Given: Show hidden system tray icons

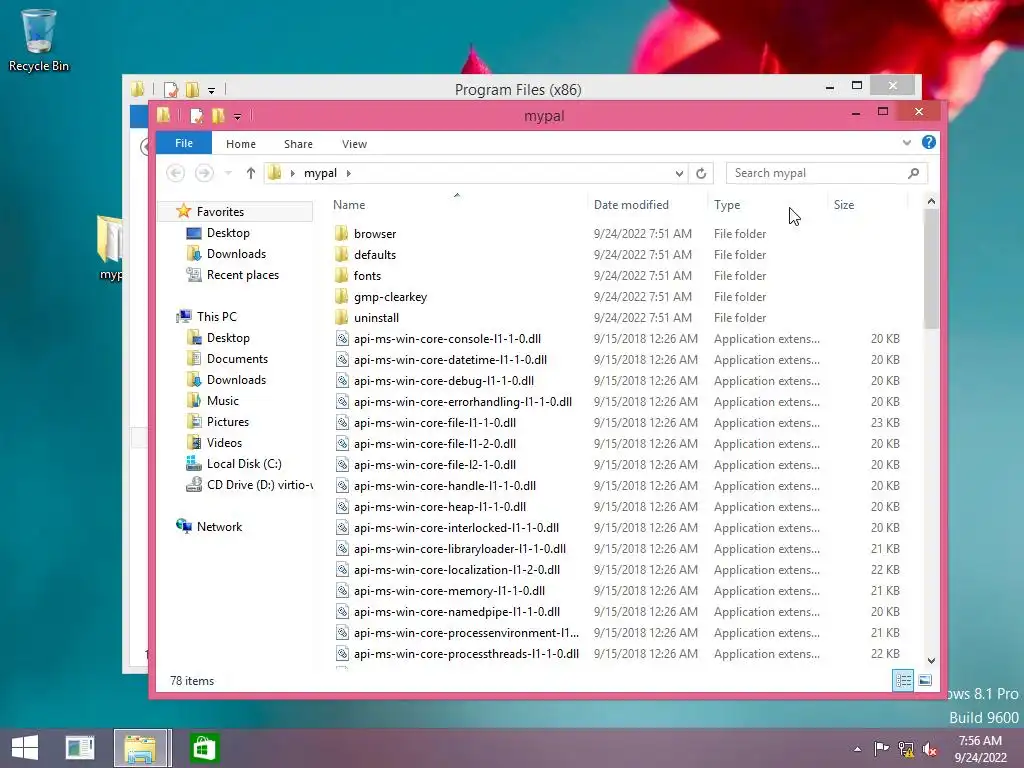Looking at the screenshot, I should 857,749.
